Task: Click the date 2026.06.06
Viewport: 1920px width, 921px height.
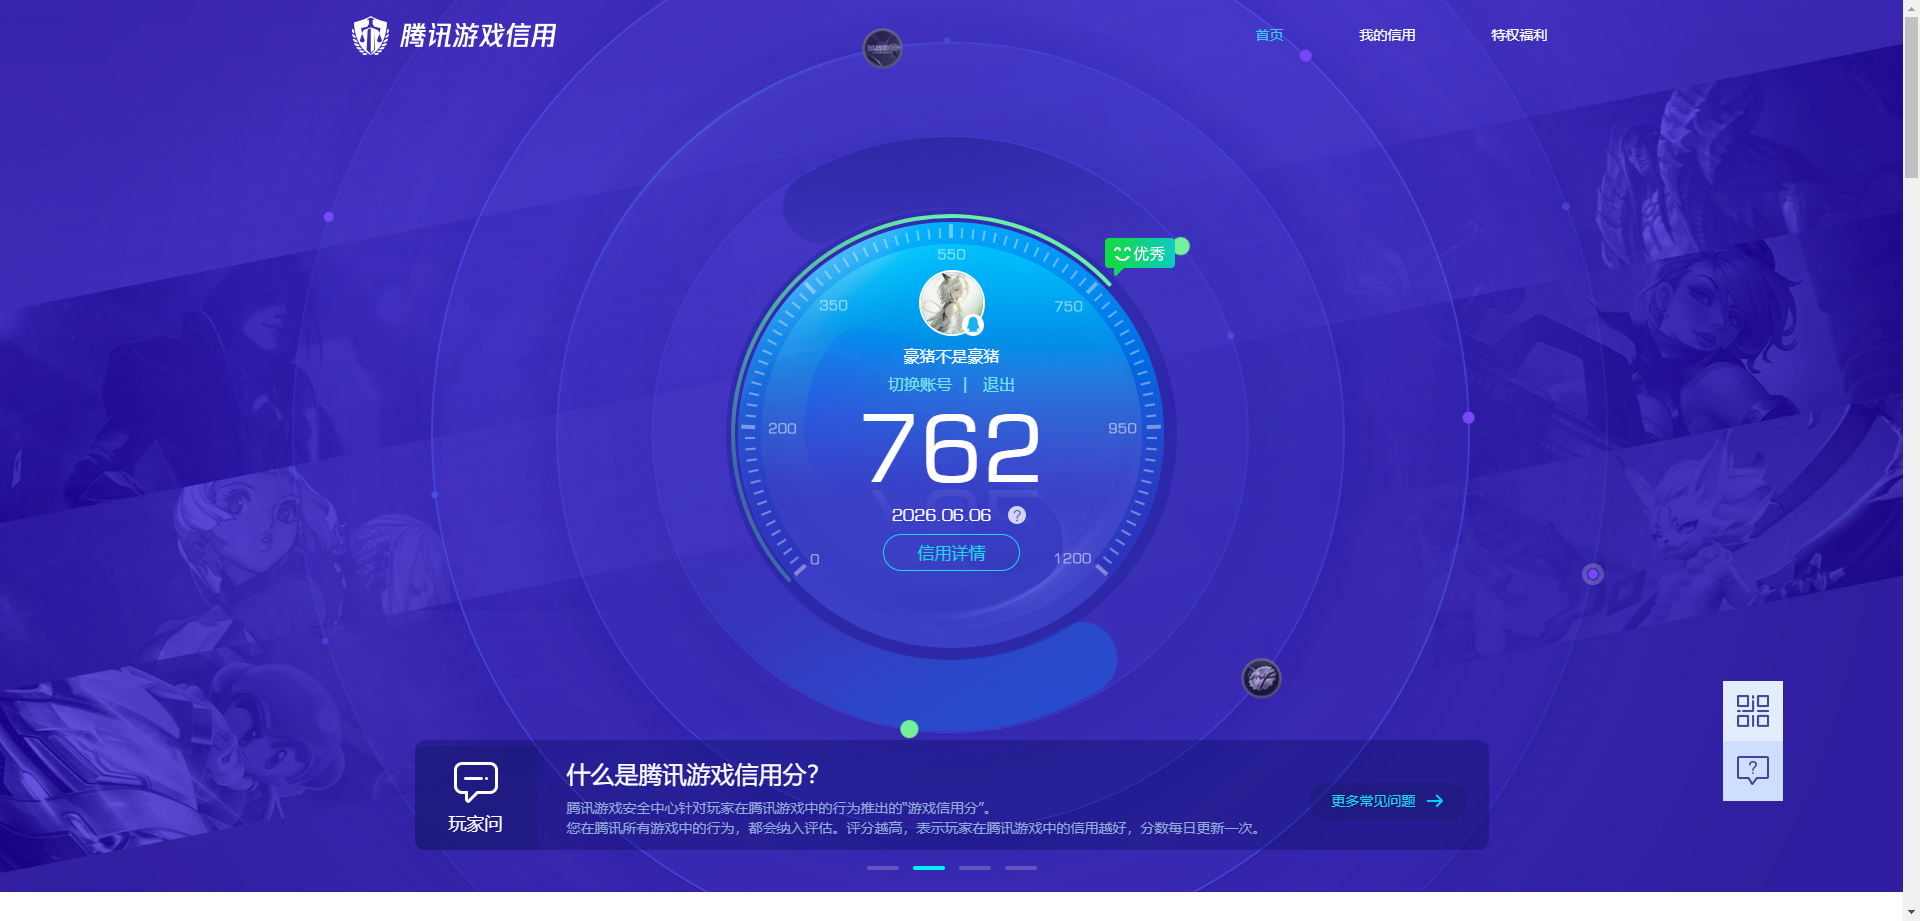Action: (941, 515)
